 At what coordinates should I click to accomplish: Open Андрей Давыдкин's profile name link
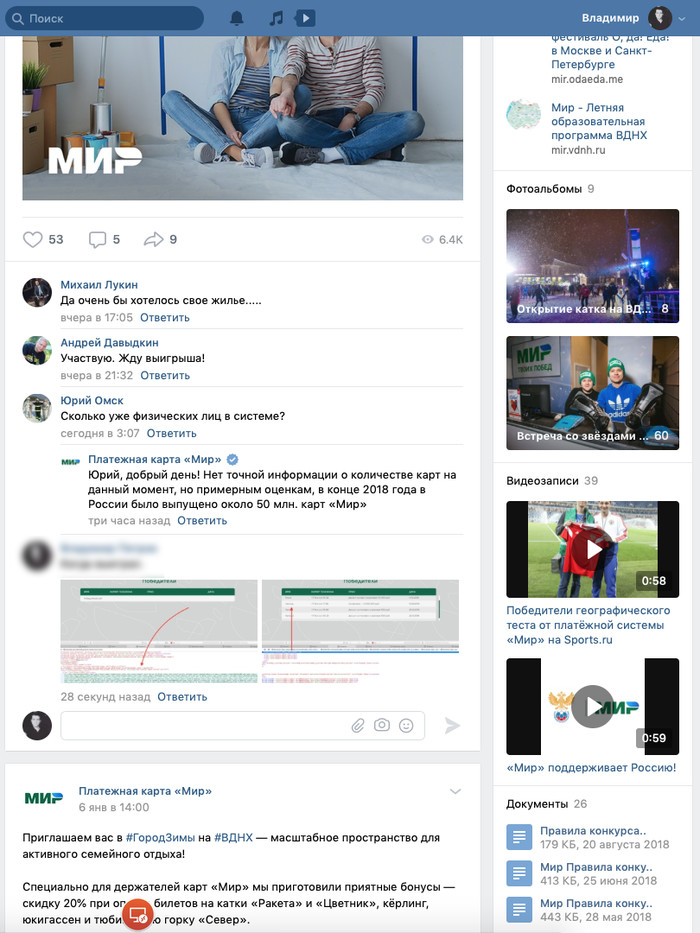(x=110, y=343)
